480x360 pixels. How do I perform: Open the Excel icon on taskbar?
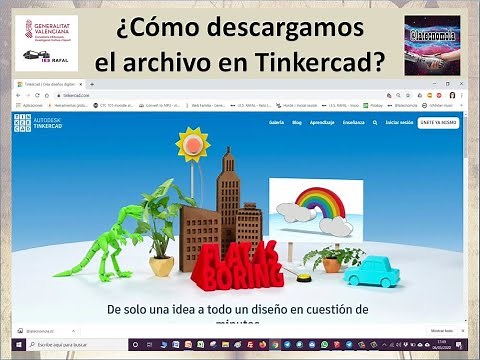point(201,345)
